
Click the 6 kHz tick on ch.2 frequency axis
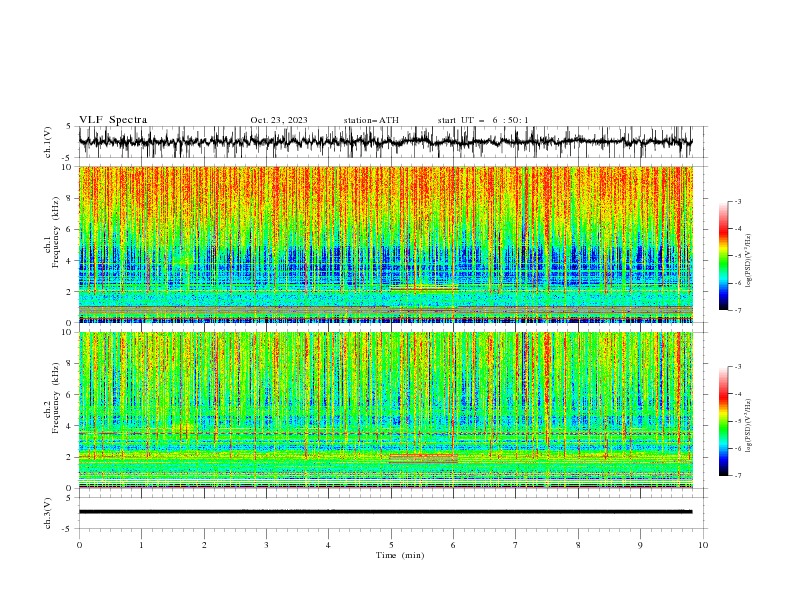pos(70,395)
